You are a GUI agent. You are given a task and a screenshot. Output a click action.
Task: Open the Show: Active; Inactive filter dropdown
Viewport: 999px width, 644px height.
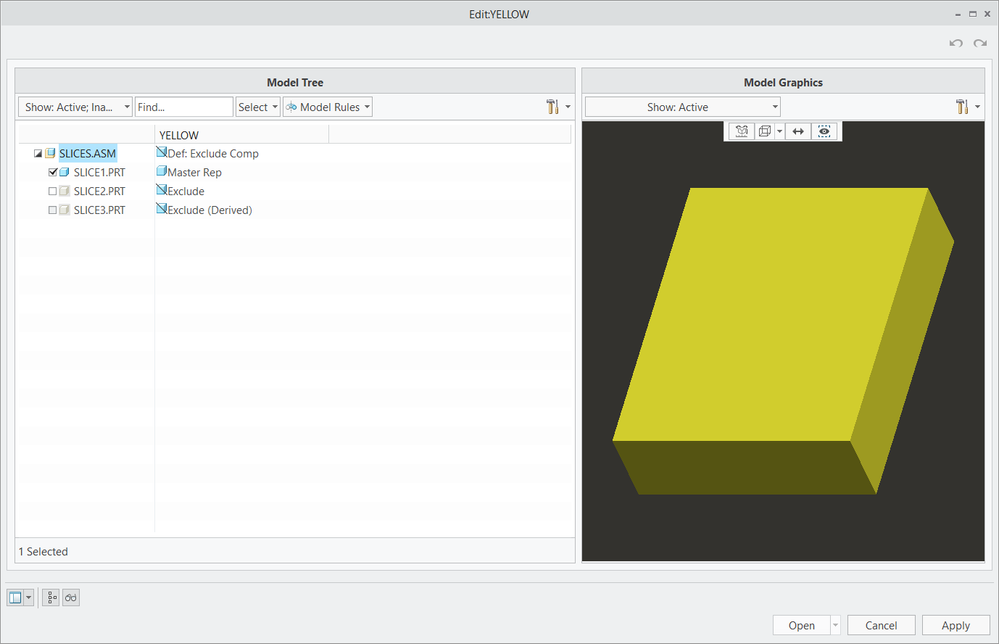click(75, 107)
